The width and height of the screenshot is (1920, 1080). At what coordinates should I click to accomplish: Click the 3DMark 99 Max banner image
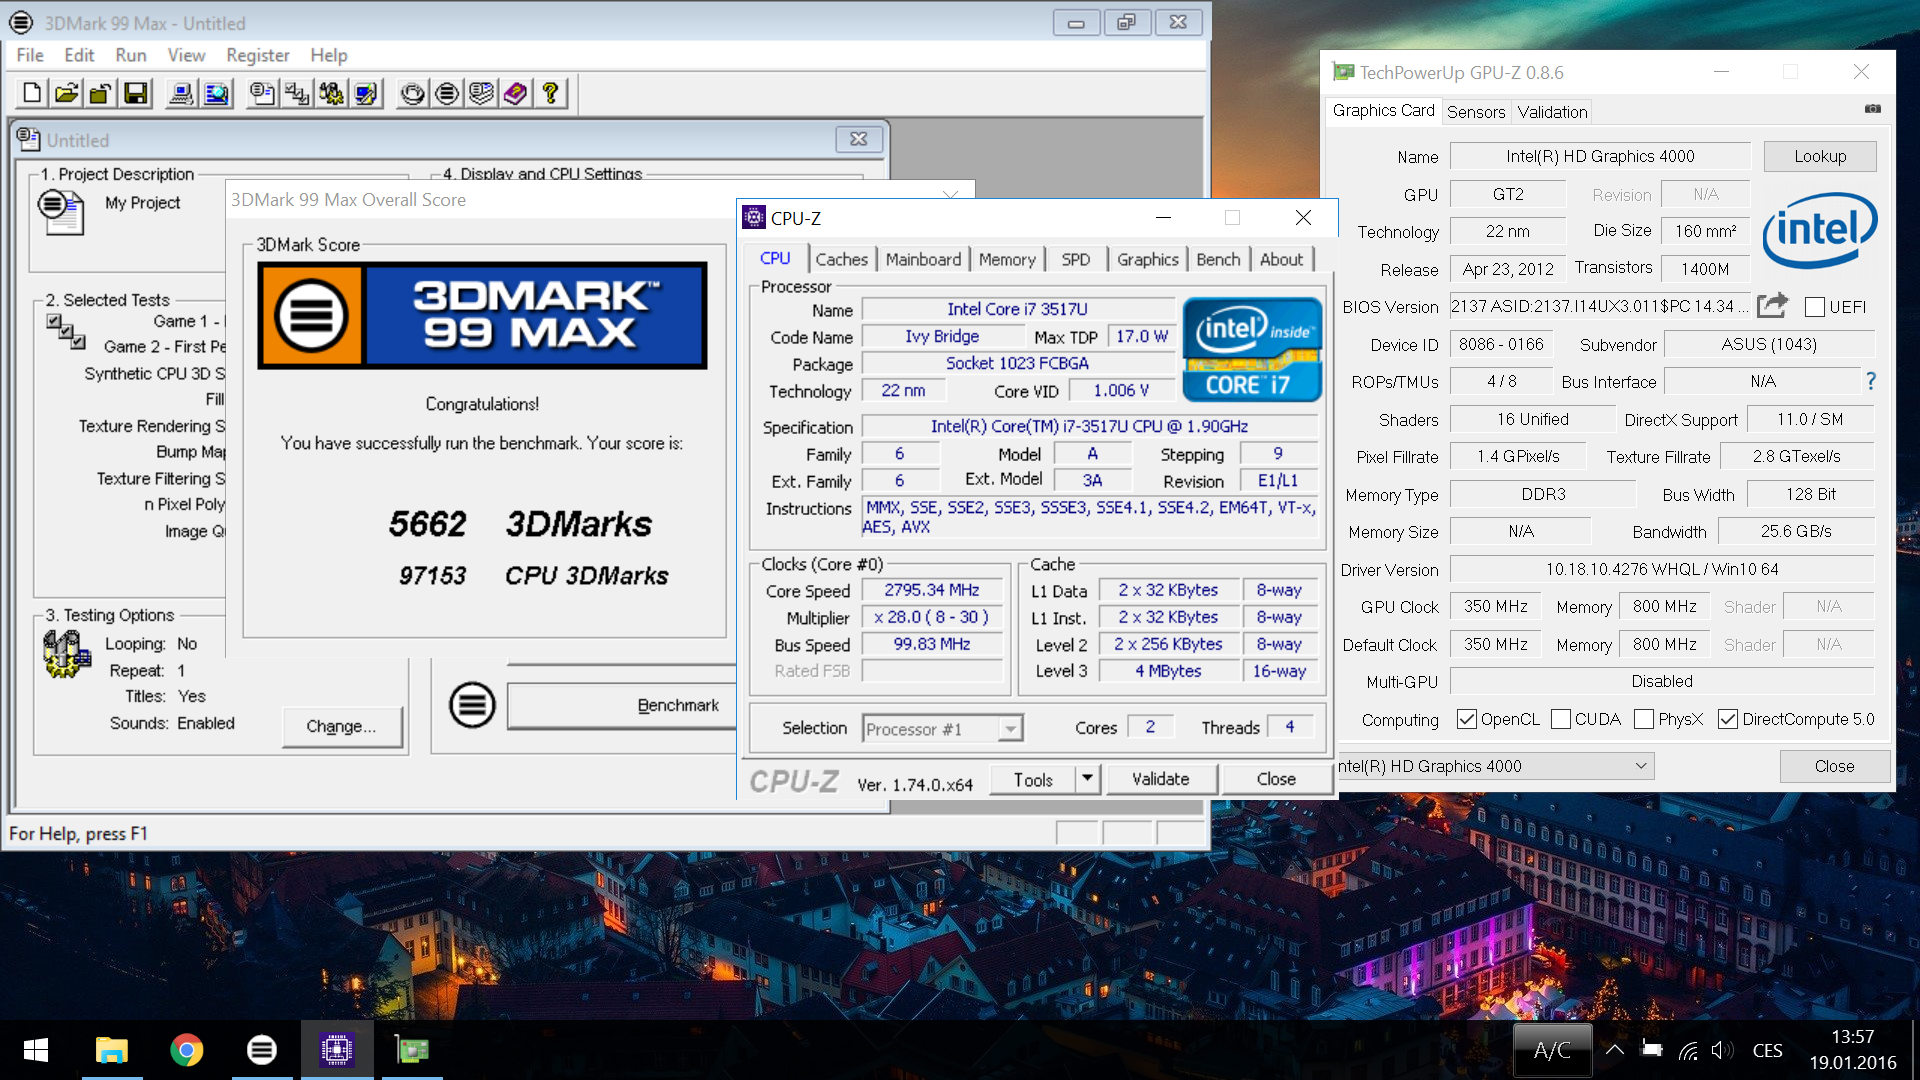[x=482, y=315]
